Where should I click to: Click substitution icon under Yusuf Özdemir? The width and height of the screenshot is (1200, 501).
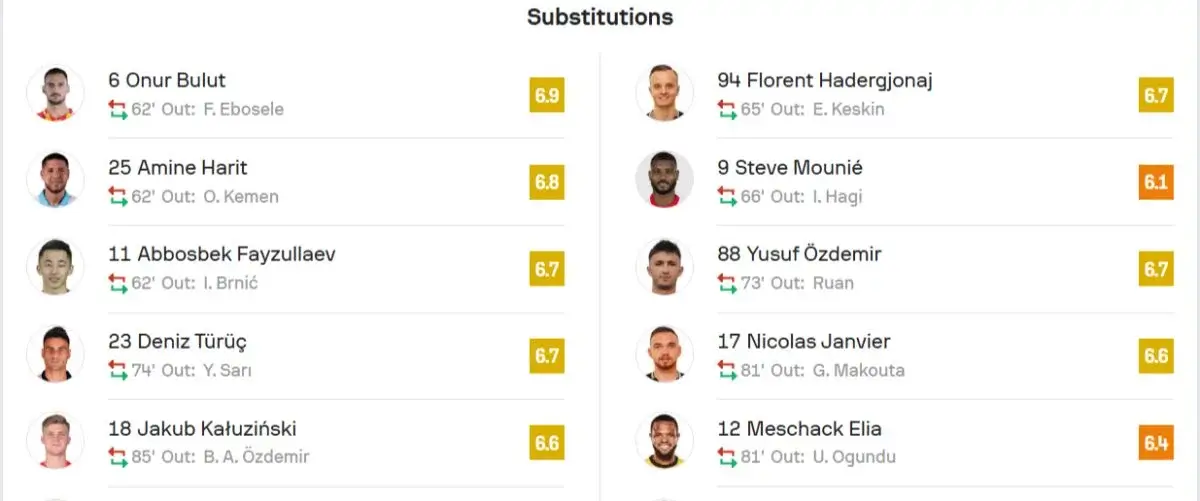[x=727, y=283]
